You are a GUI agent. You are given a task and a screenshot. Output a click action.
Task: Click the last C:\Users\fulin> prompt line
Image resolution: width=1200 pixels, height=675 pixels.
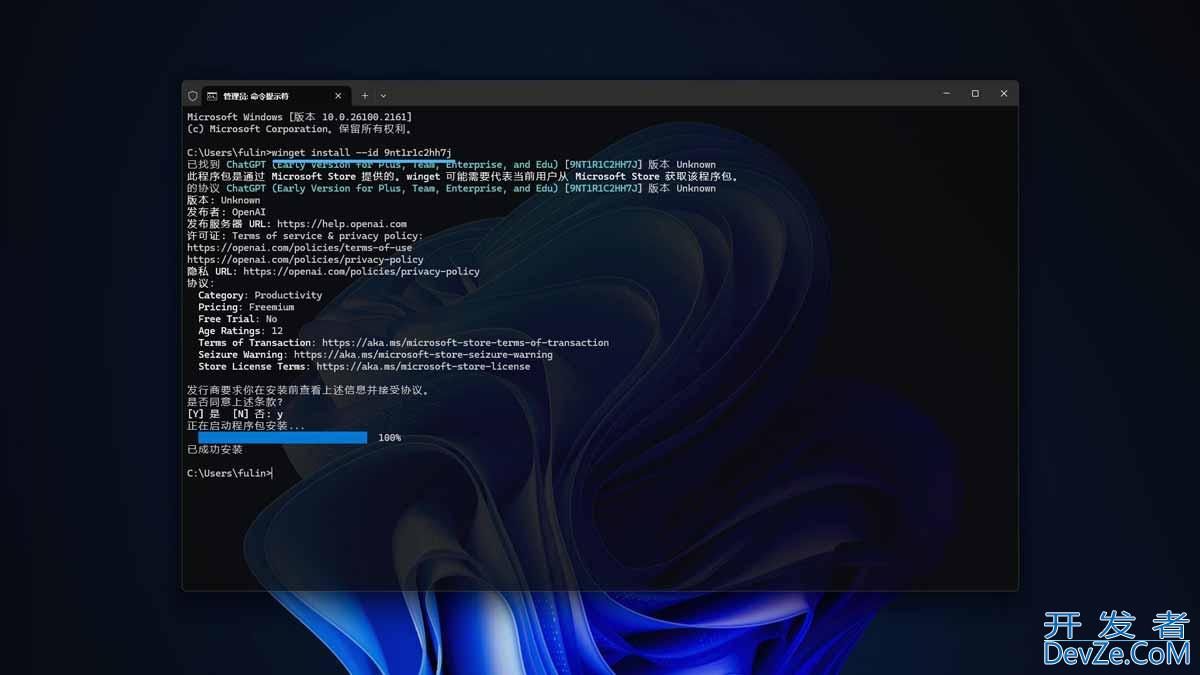(229, 473)
